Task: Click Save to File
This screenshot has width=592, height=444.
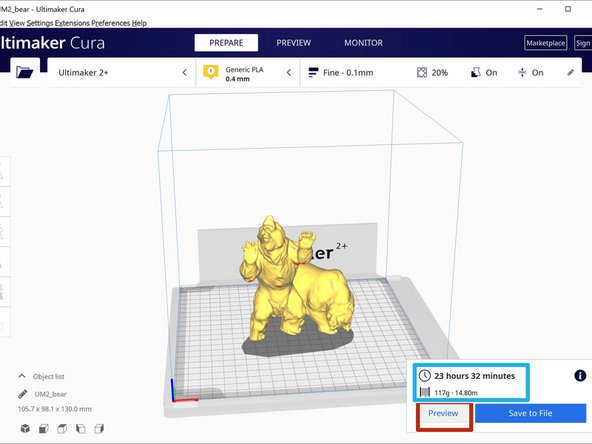Action: coord(530,413)
